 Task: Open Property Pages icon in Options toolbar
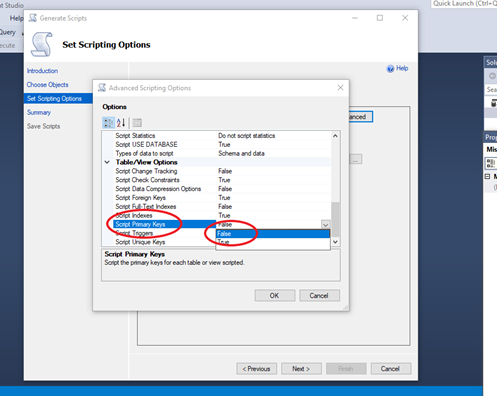coord(137,123)
